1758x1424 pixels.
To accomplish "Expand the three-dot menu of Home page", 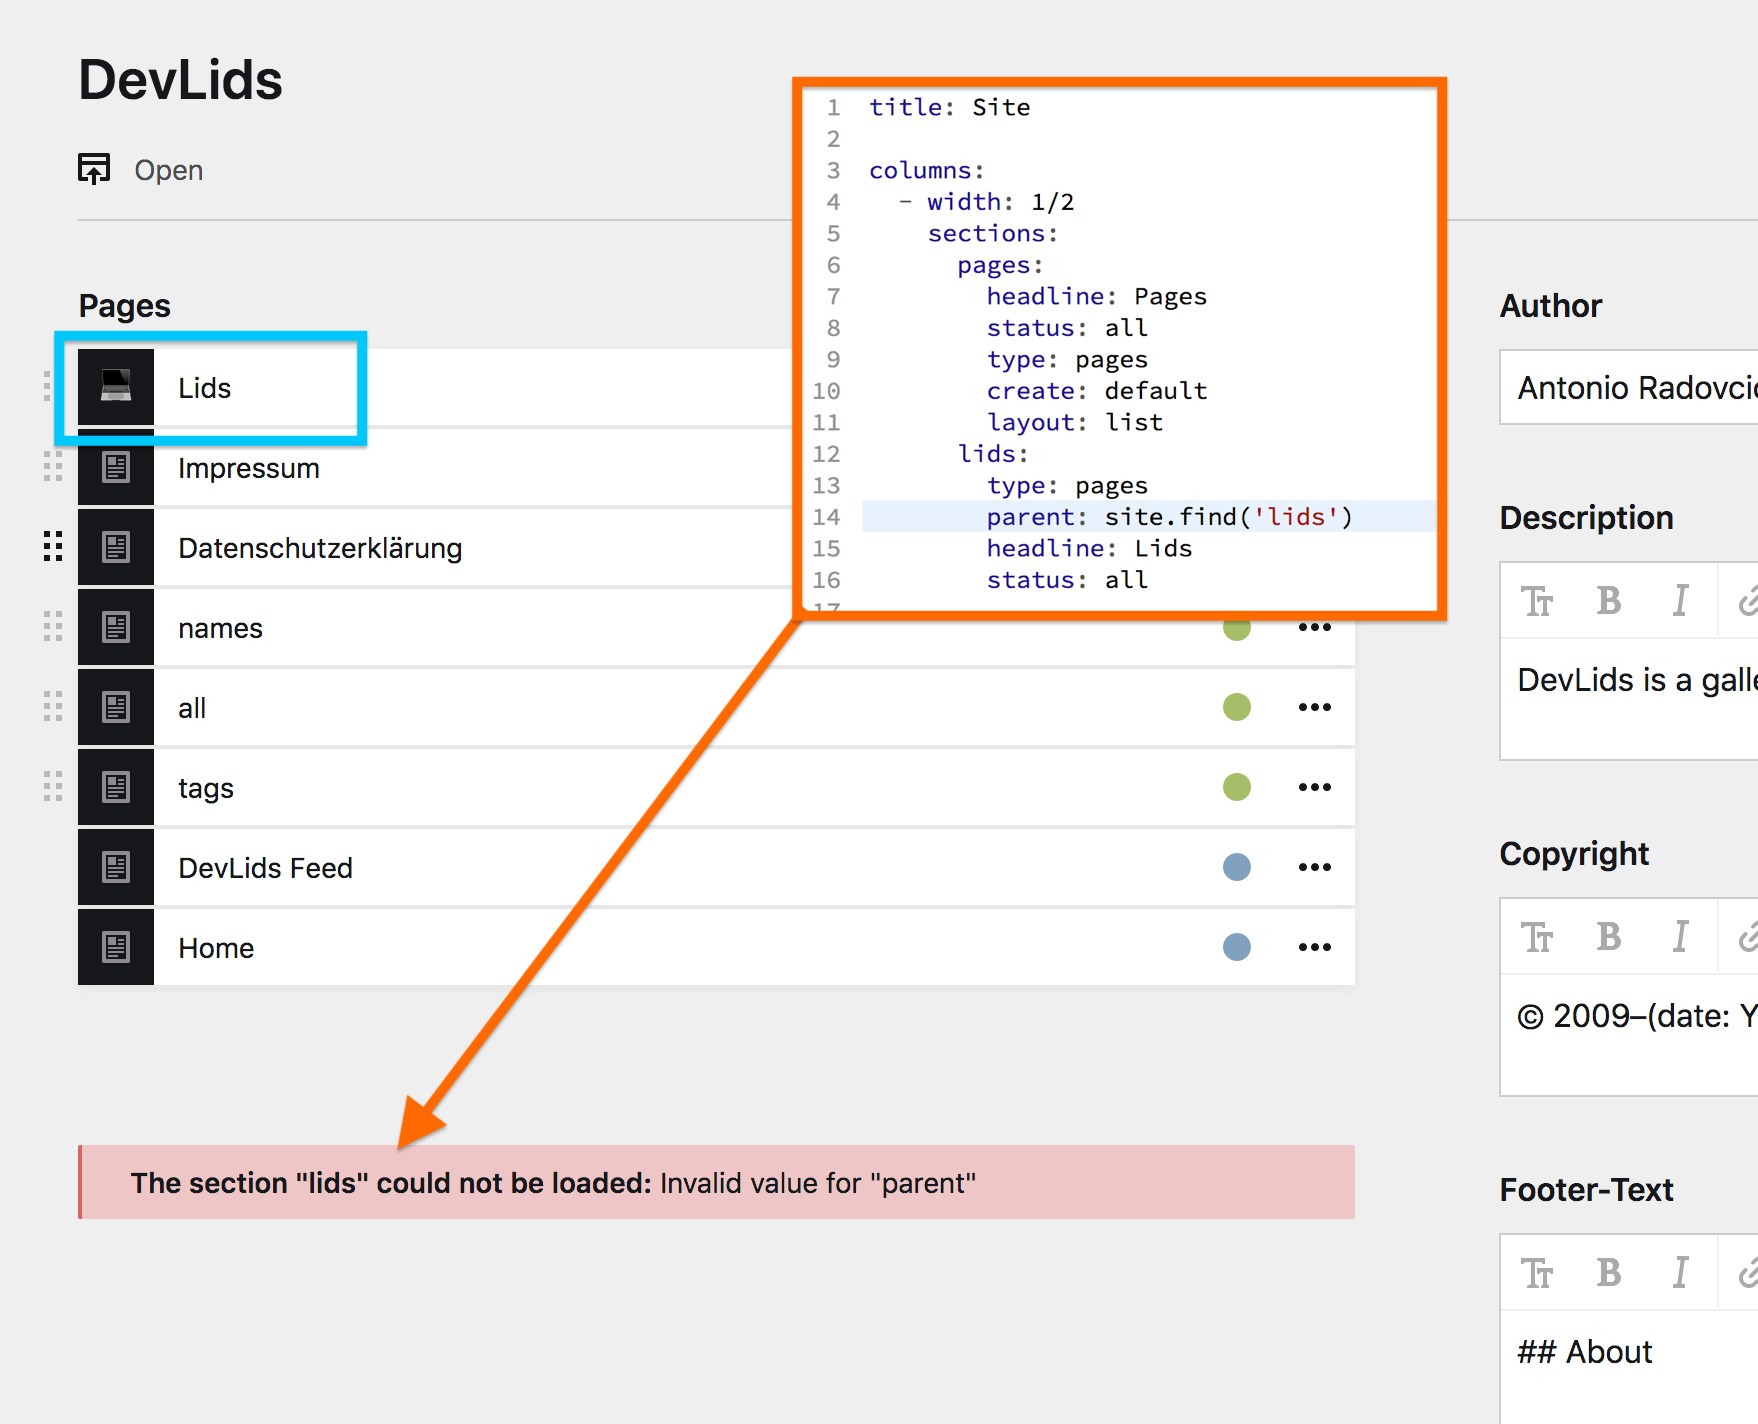I will coord(1314,947).
